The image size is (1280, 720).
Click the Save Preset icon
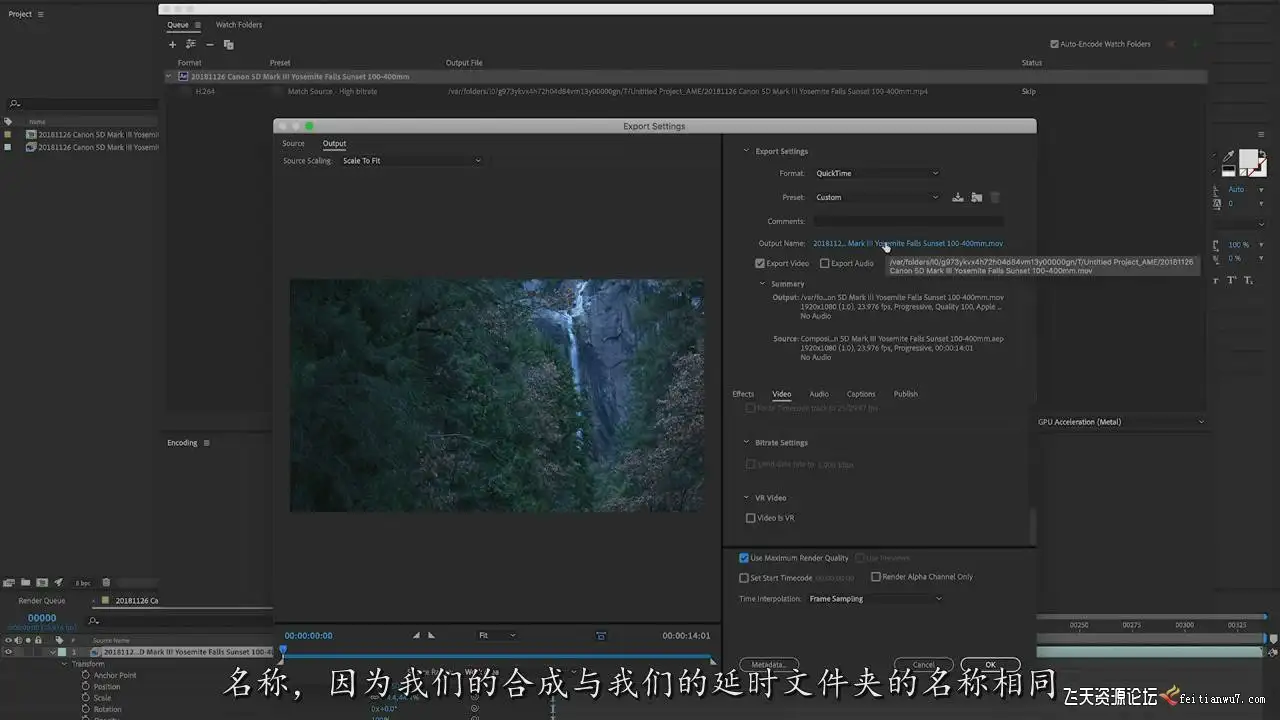click(x=957, y=197)
